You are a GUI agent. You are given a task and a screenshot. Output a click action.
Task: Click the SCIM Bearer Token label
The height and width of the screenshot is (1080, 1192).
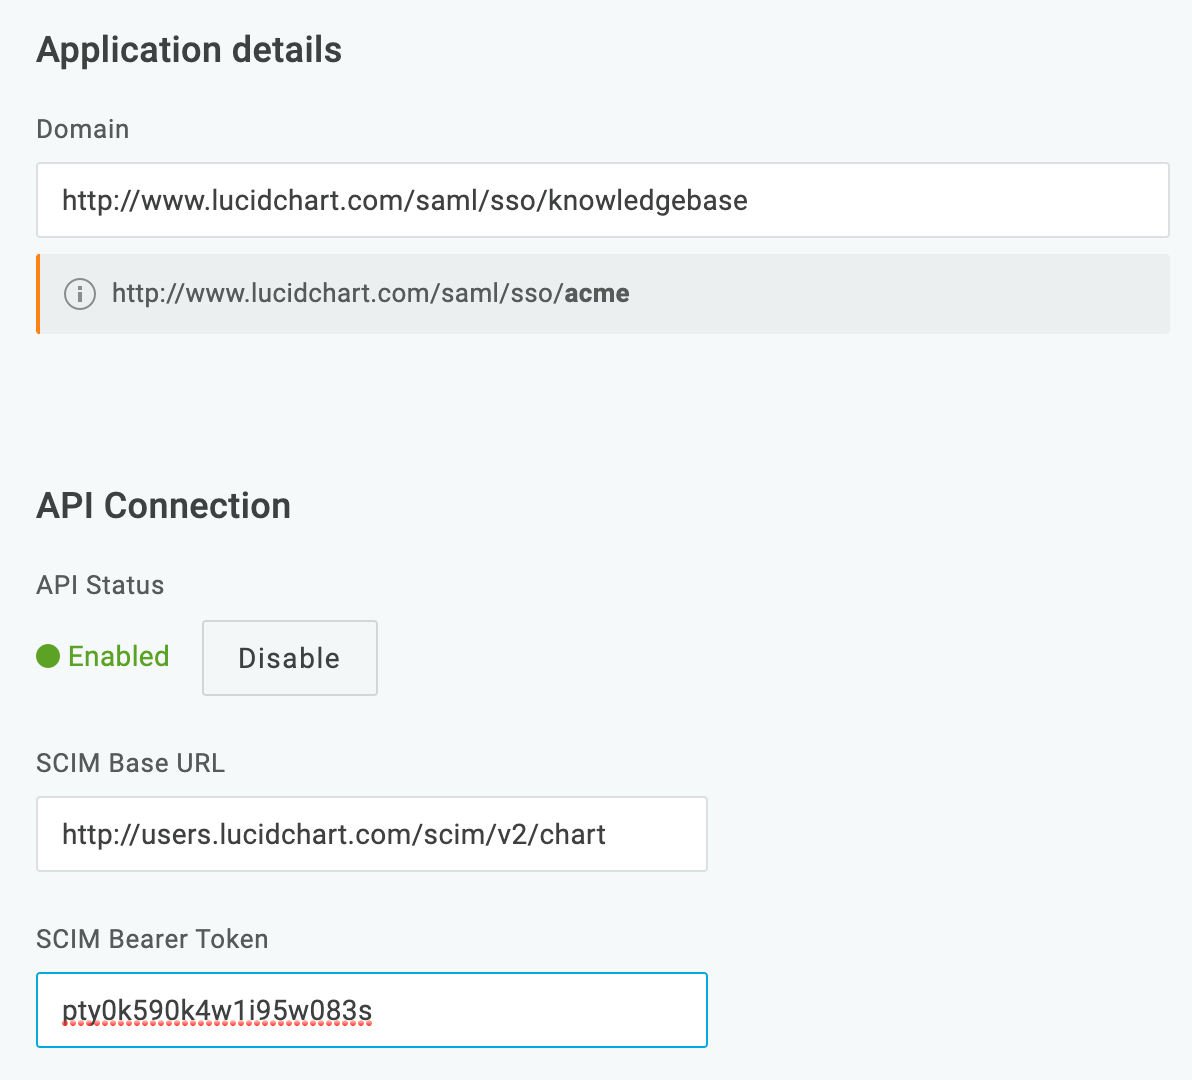152,939
